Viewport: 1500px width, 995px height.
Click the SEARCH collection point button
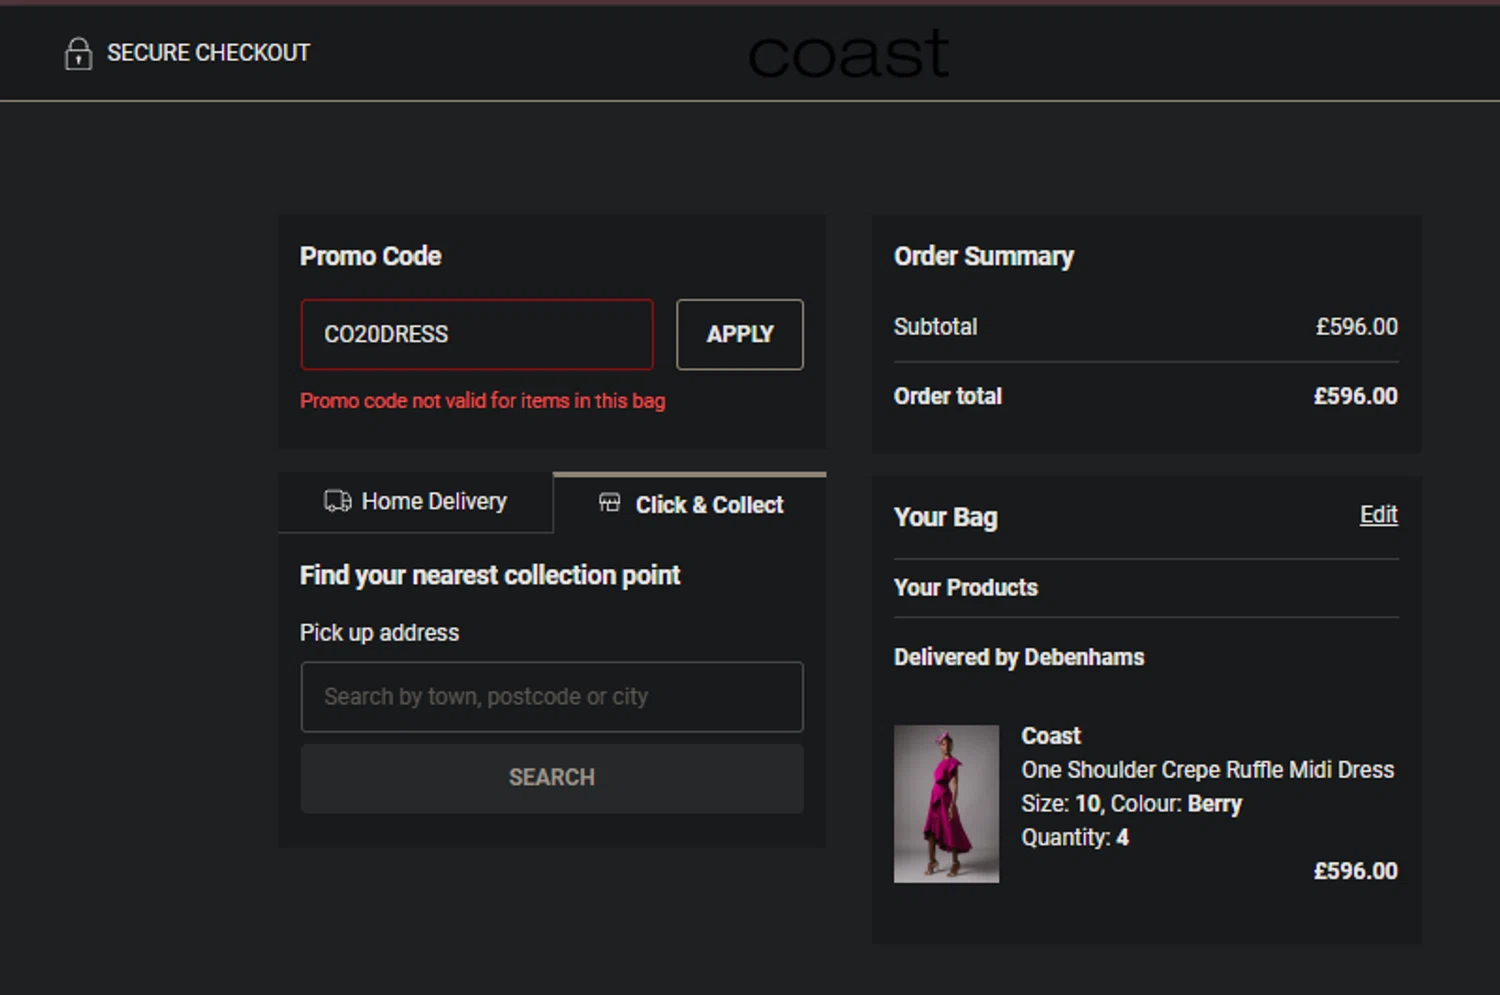coord(552,778)
